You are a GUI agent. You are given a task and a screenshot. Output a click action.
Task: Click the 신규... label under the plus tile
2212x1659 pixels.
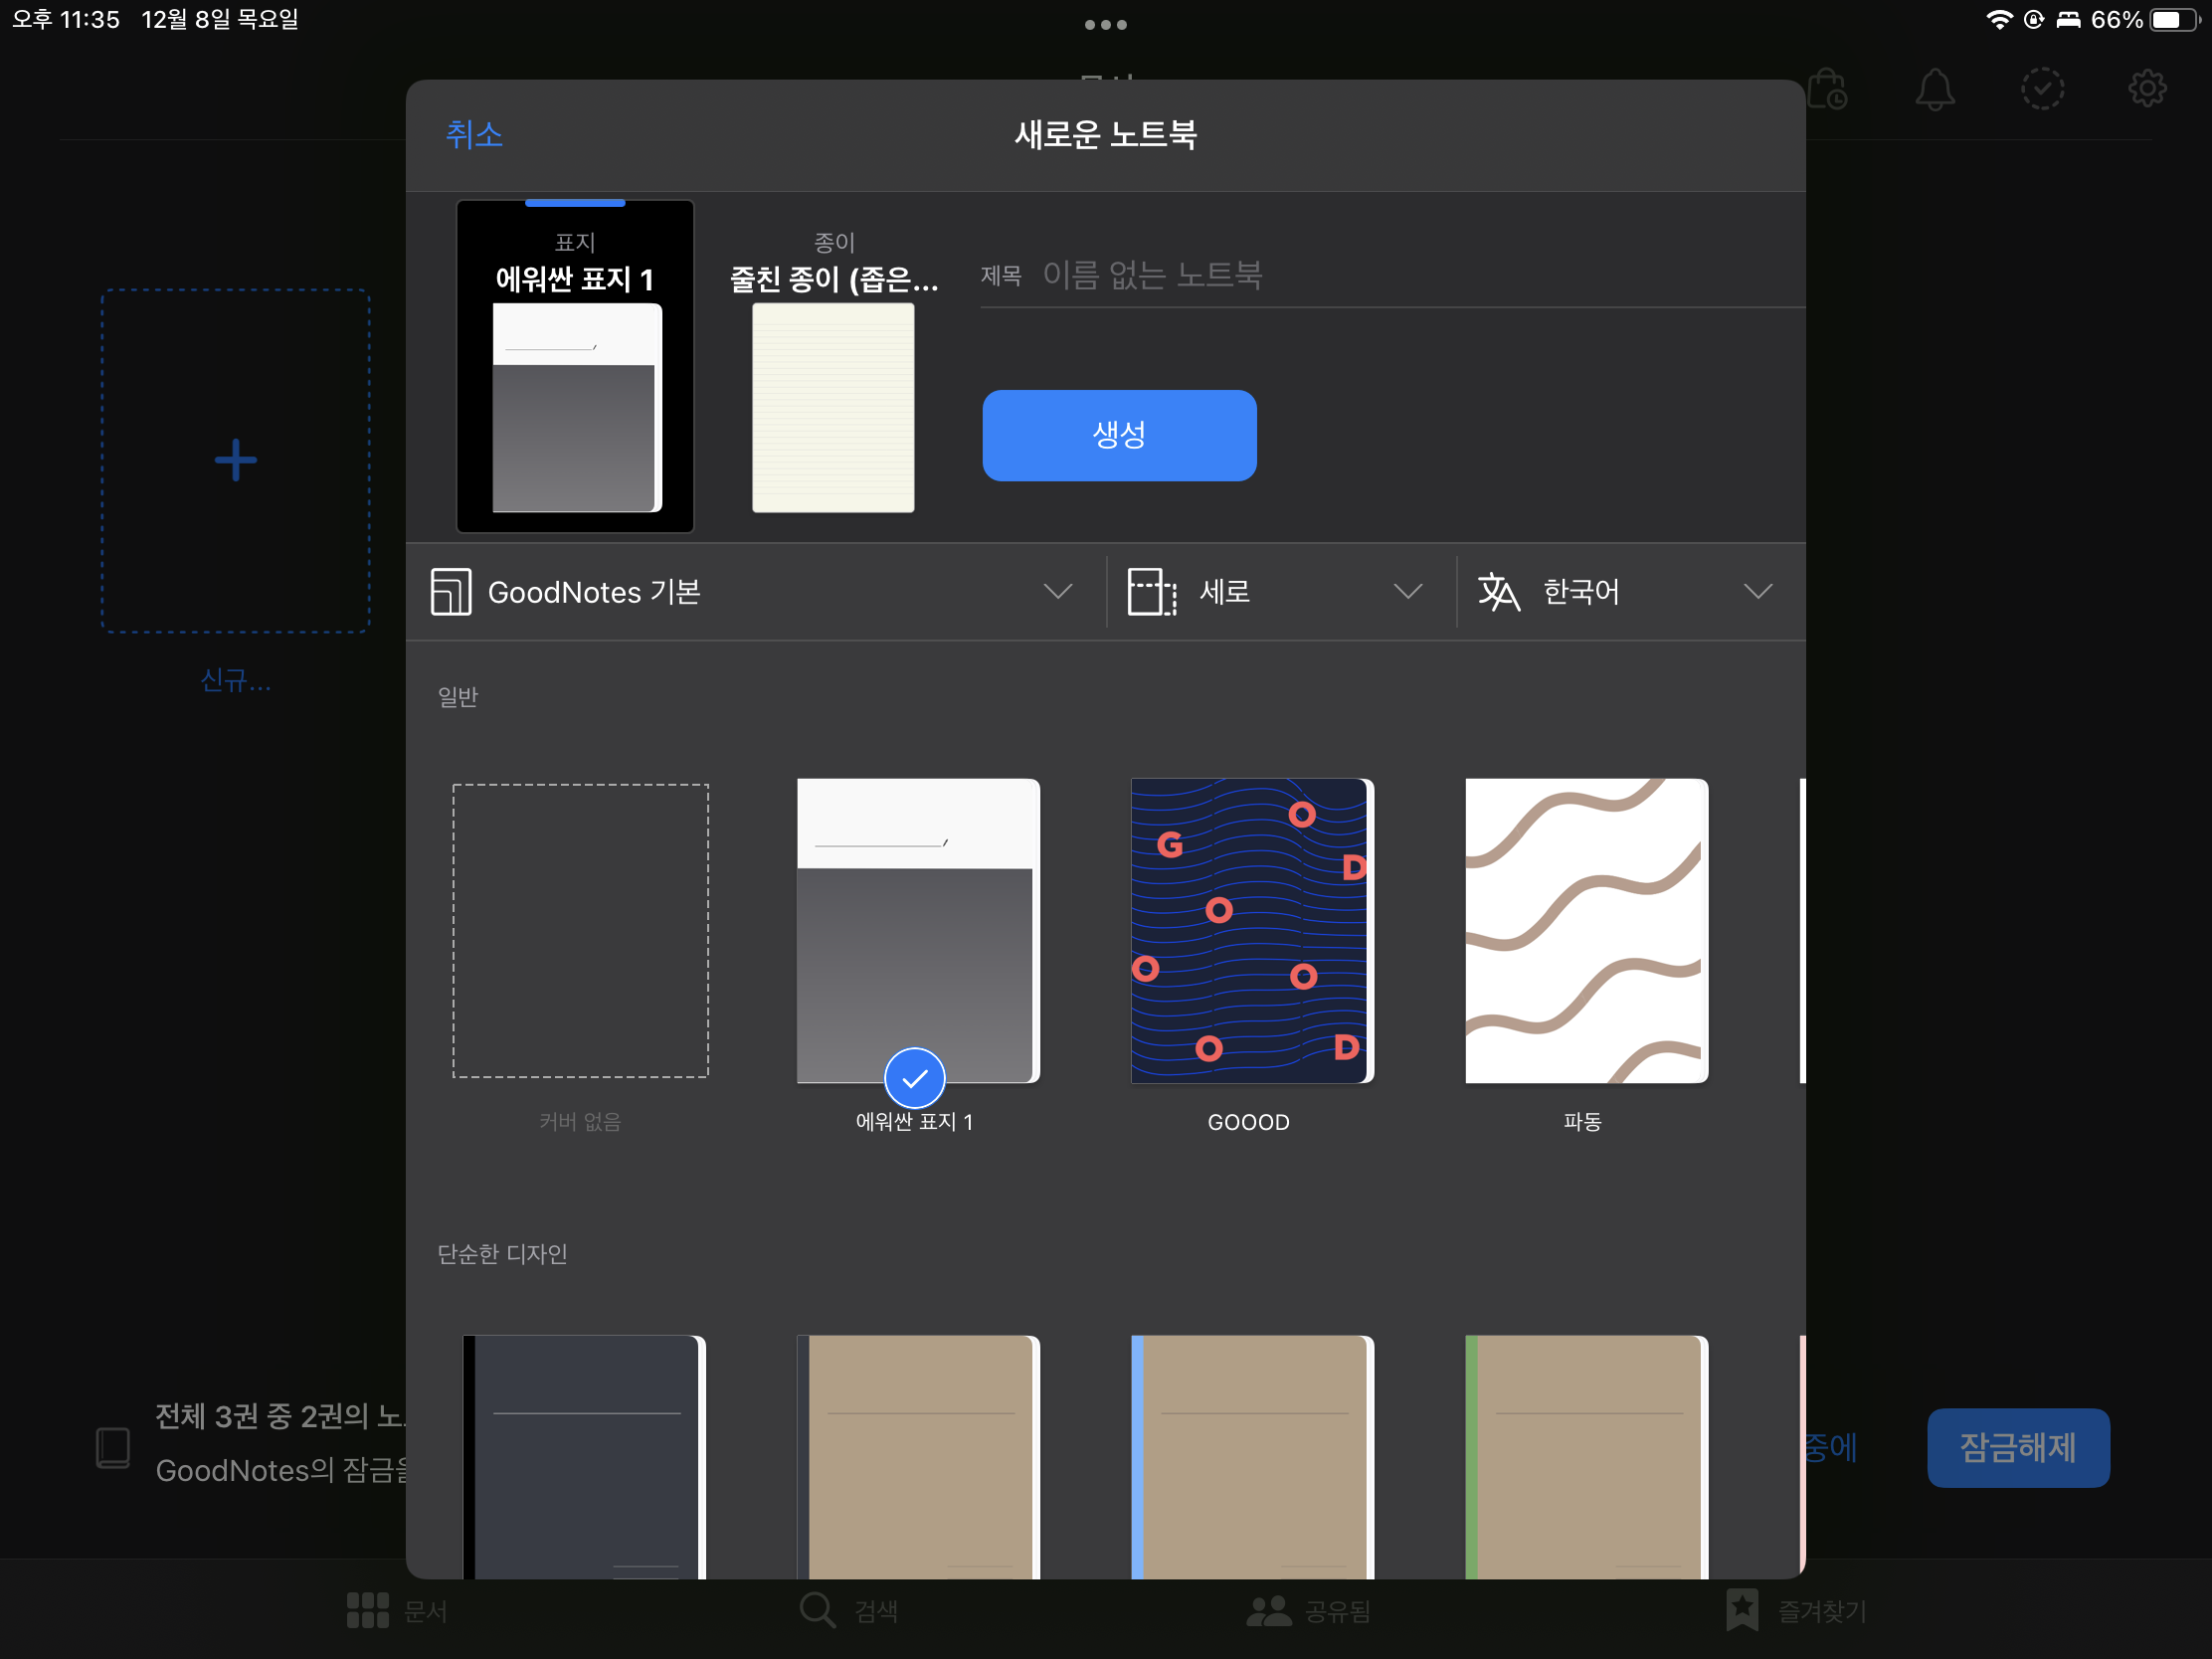click(236, 681)
